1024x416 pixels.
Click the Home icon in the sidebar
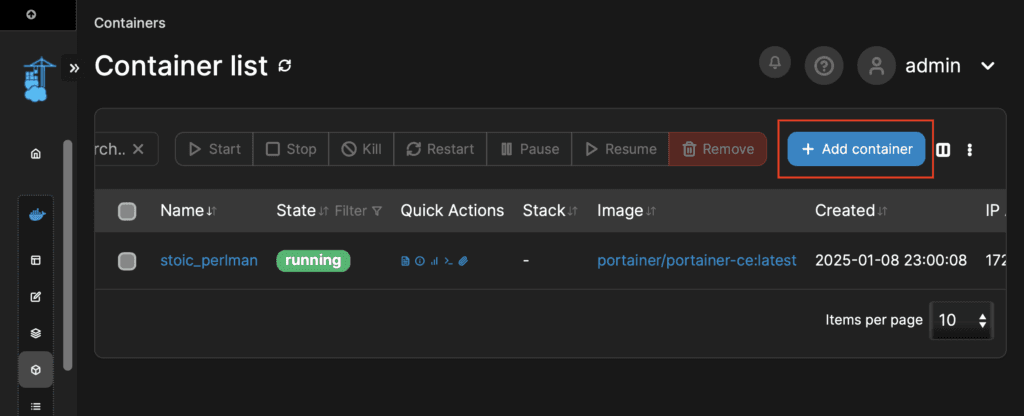coord(36,154)
